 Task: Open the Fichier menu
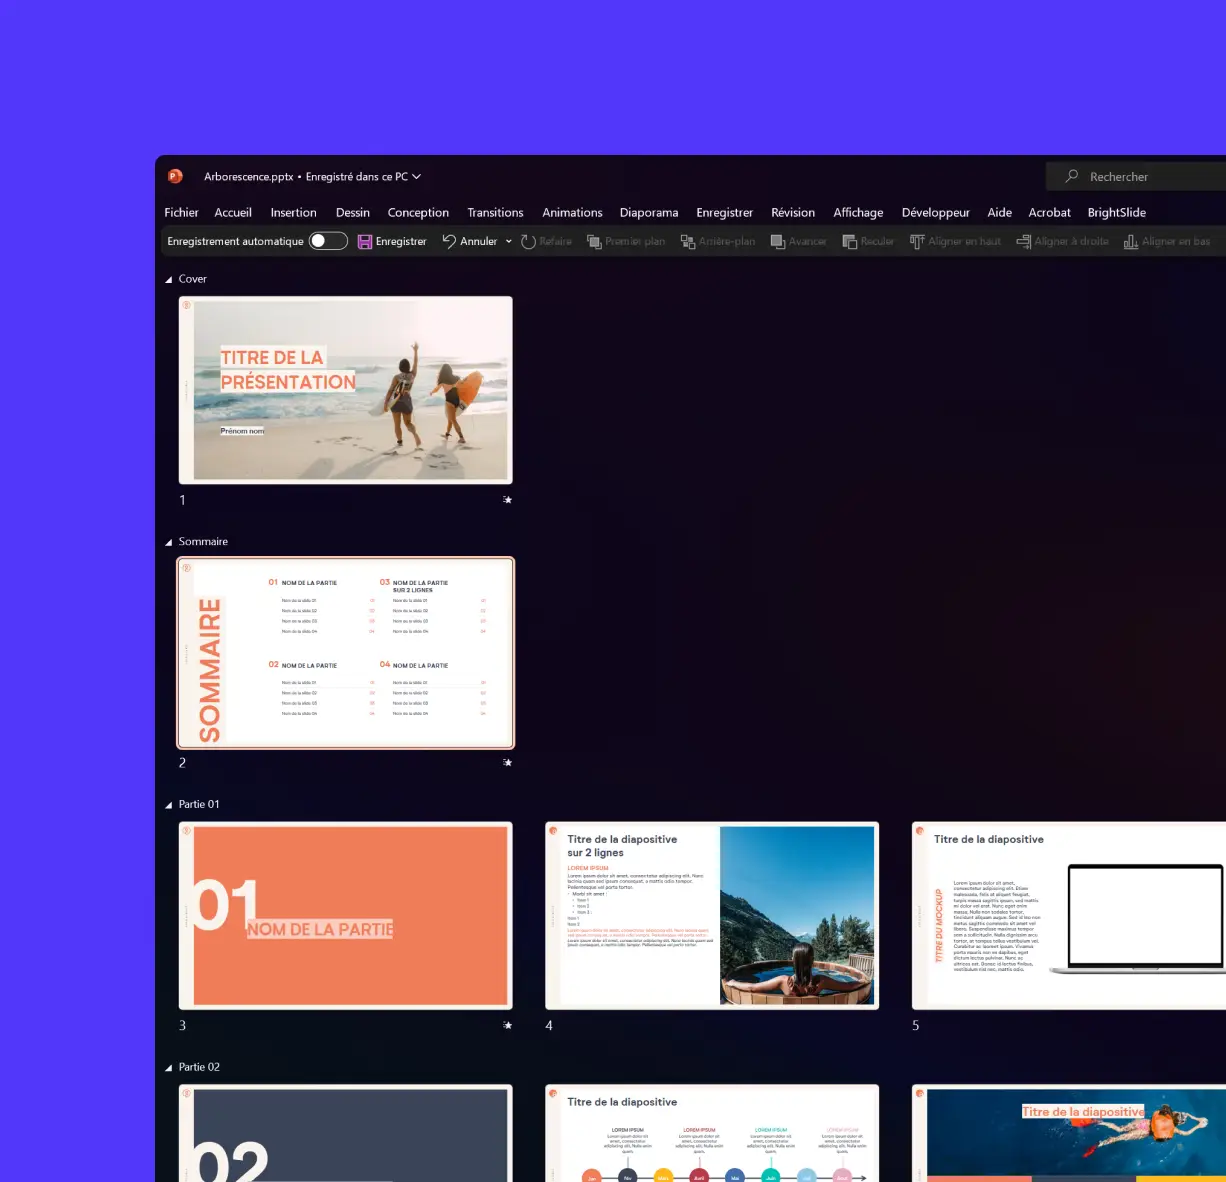click(x=181, y=212)
